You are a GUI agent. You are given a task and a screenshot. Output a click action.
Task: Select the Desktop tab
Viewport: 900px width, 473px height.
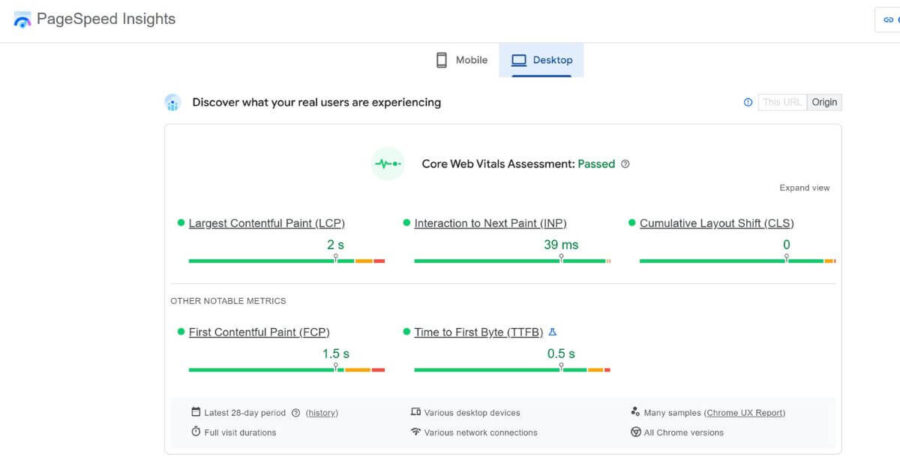(541, 60)
